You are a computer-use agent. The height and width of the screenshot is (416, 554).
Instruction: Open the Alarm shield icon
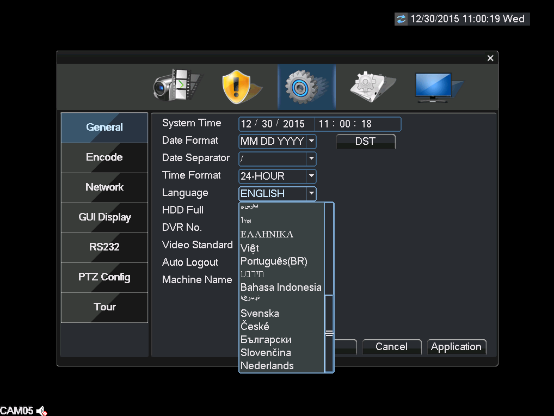[x=241, y=87]
